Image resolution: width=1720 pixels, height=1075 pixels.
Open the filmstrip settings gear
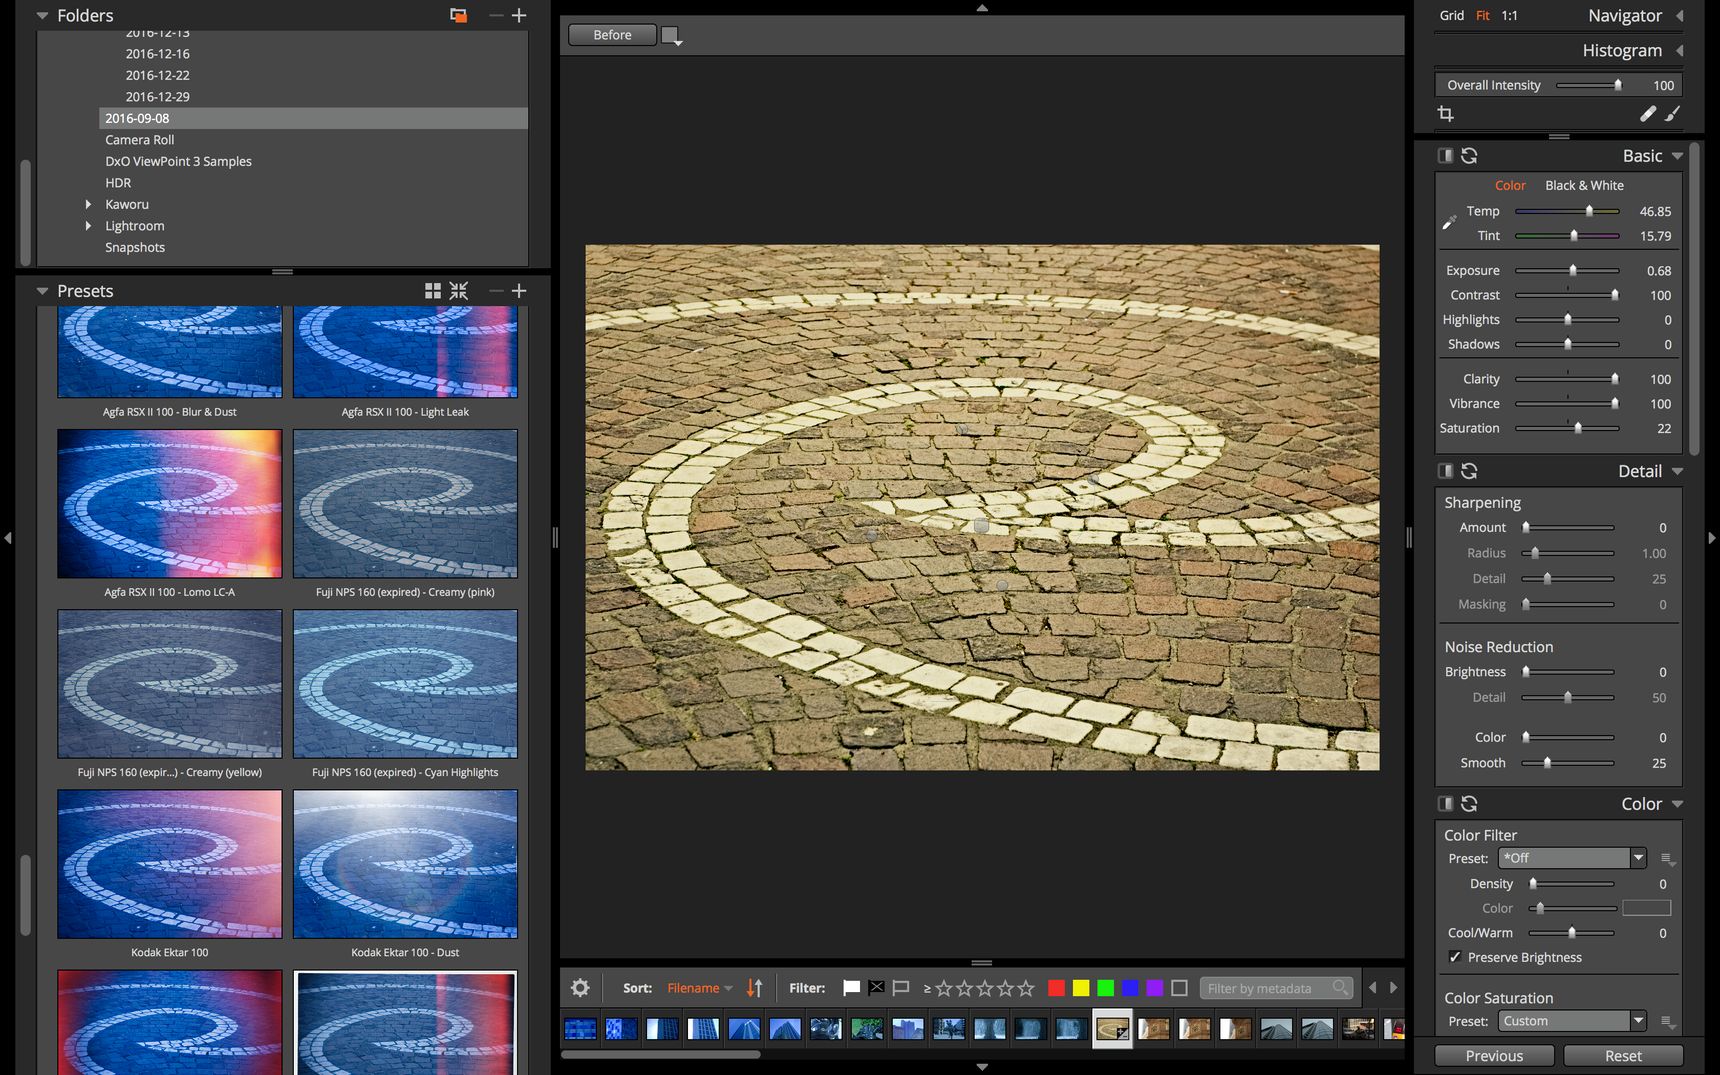click(x=580, y=988)
